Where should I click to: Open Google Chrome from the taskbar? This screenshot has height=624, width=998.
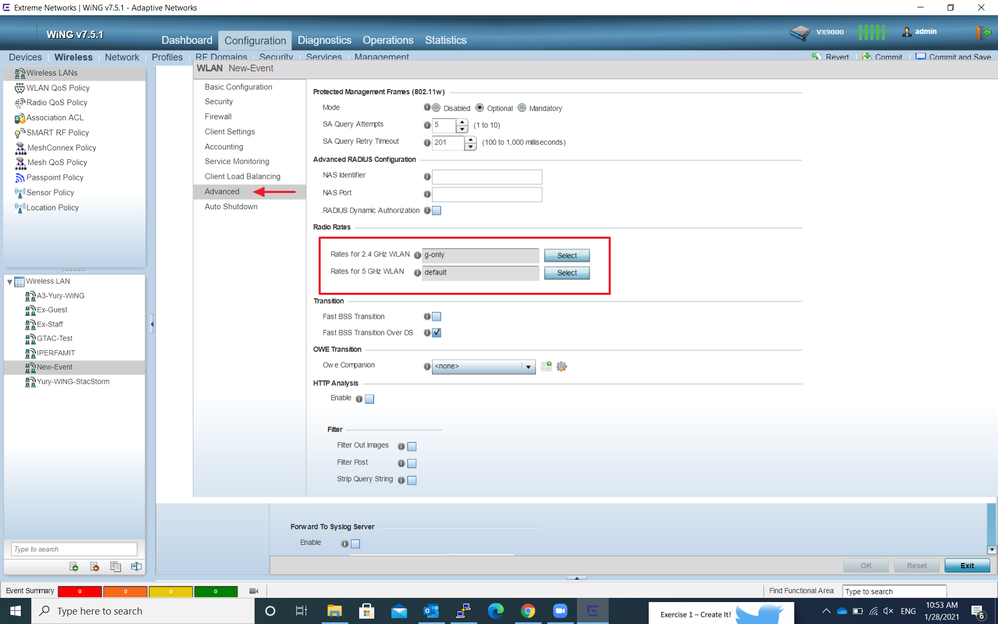pyautogui.click(x=528, y=611)
